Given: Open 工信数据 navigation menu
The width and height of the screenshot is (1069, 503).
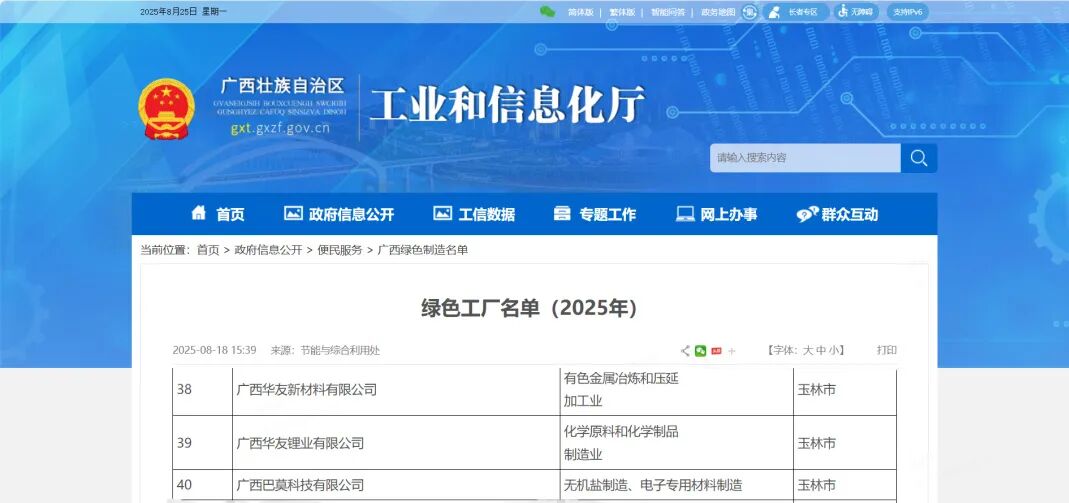Looking at the screenshot, I should point(474,214).
